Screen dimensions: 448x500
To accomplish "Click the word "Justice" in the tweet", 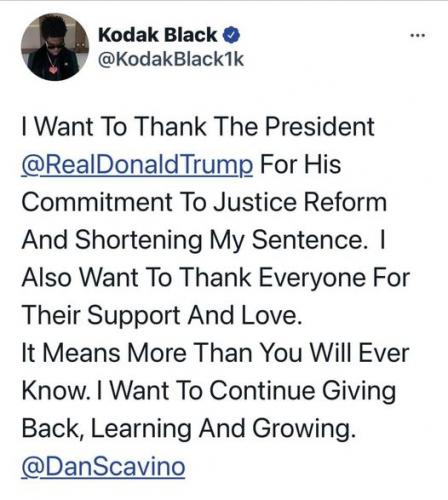I will (255, 202).
